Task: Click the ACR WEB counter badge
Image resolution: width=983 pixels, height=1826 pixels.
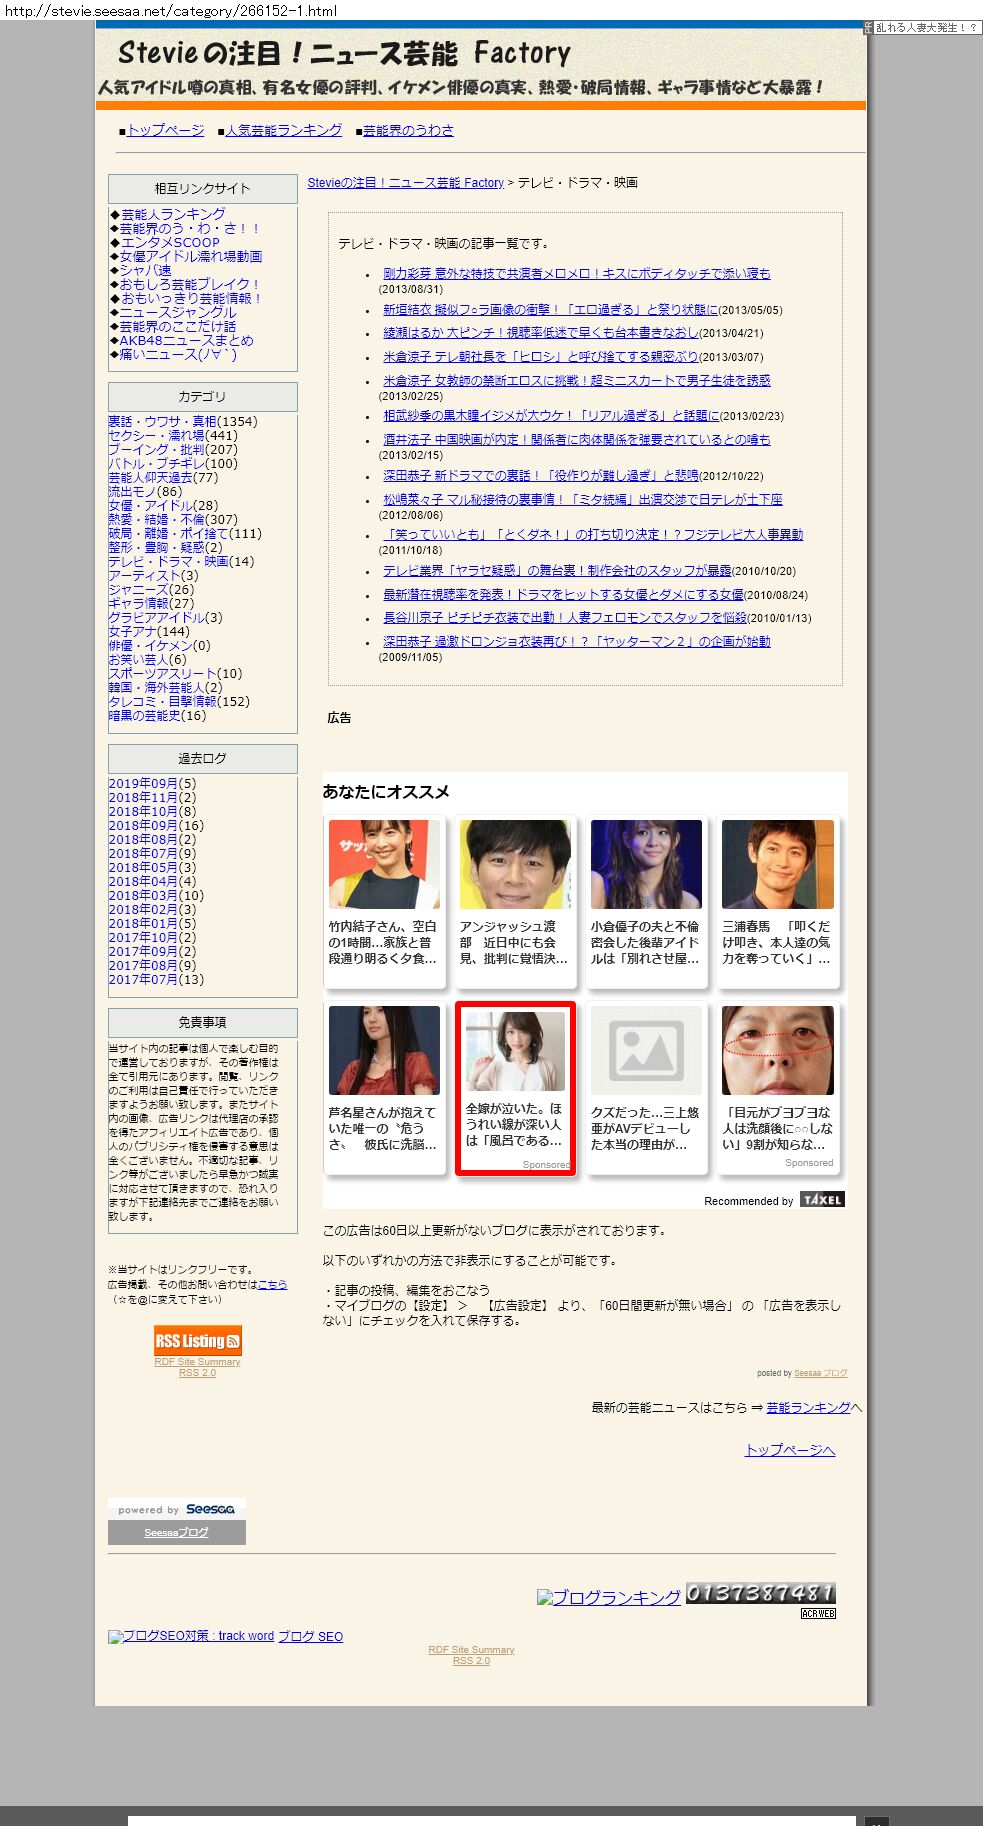Action: (x=818, y=1614)
